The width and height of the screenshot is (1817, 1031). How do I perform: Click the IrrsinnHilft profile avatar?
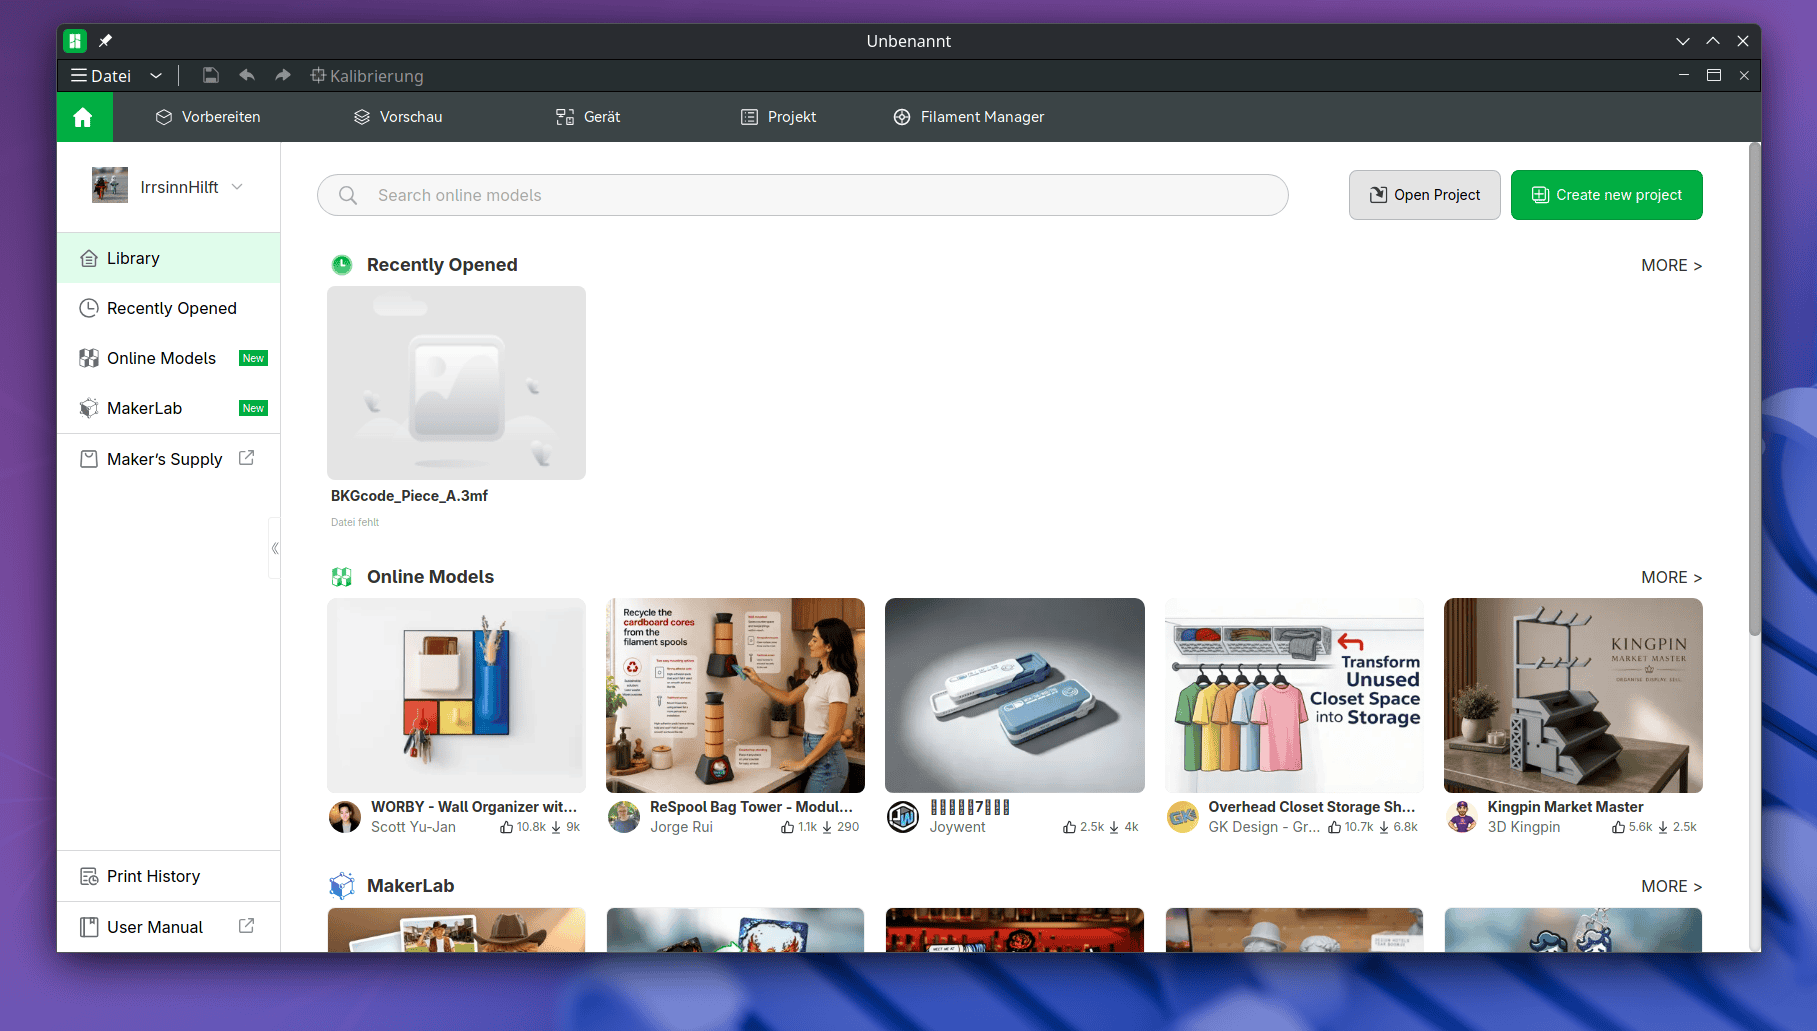point(110,186)
